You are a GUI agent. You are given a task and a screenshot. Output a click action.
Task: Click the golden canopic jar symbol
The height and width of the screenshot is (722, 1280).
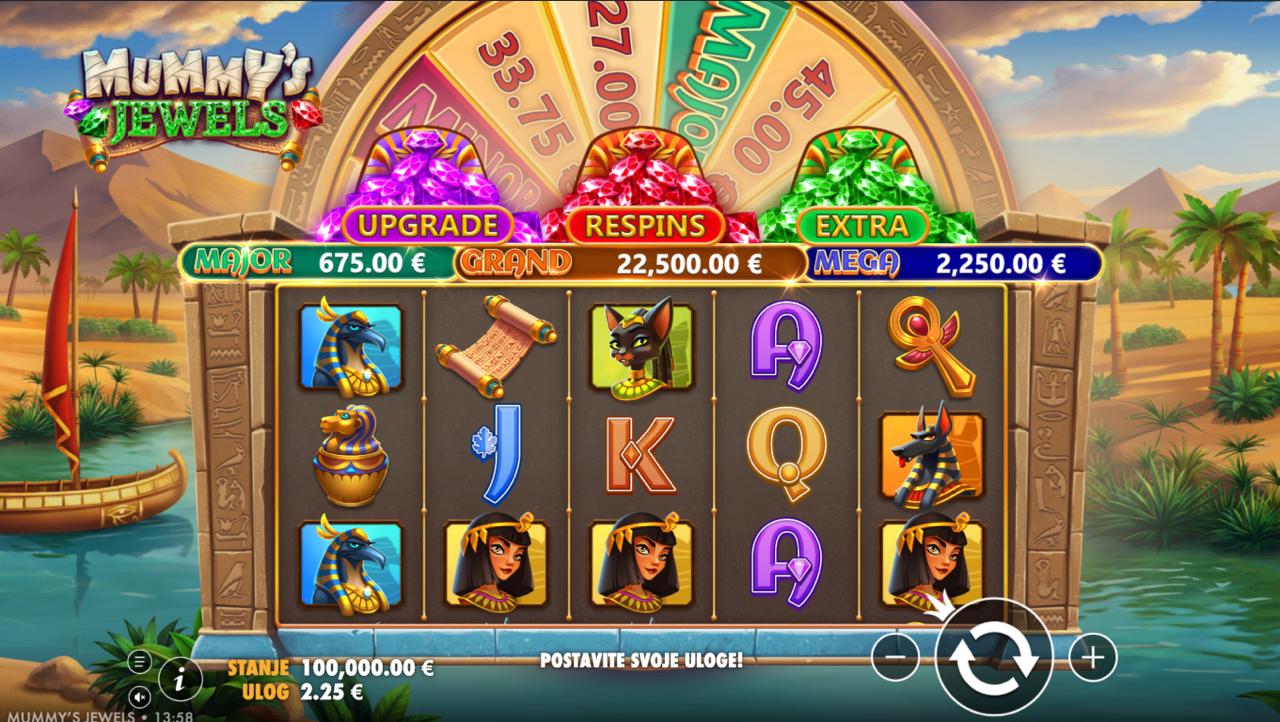(x=350, y=455)
